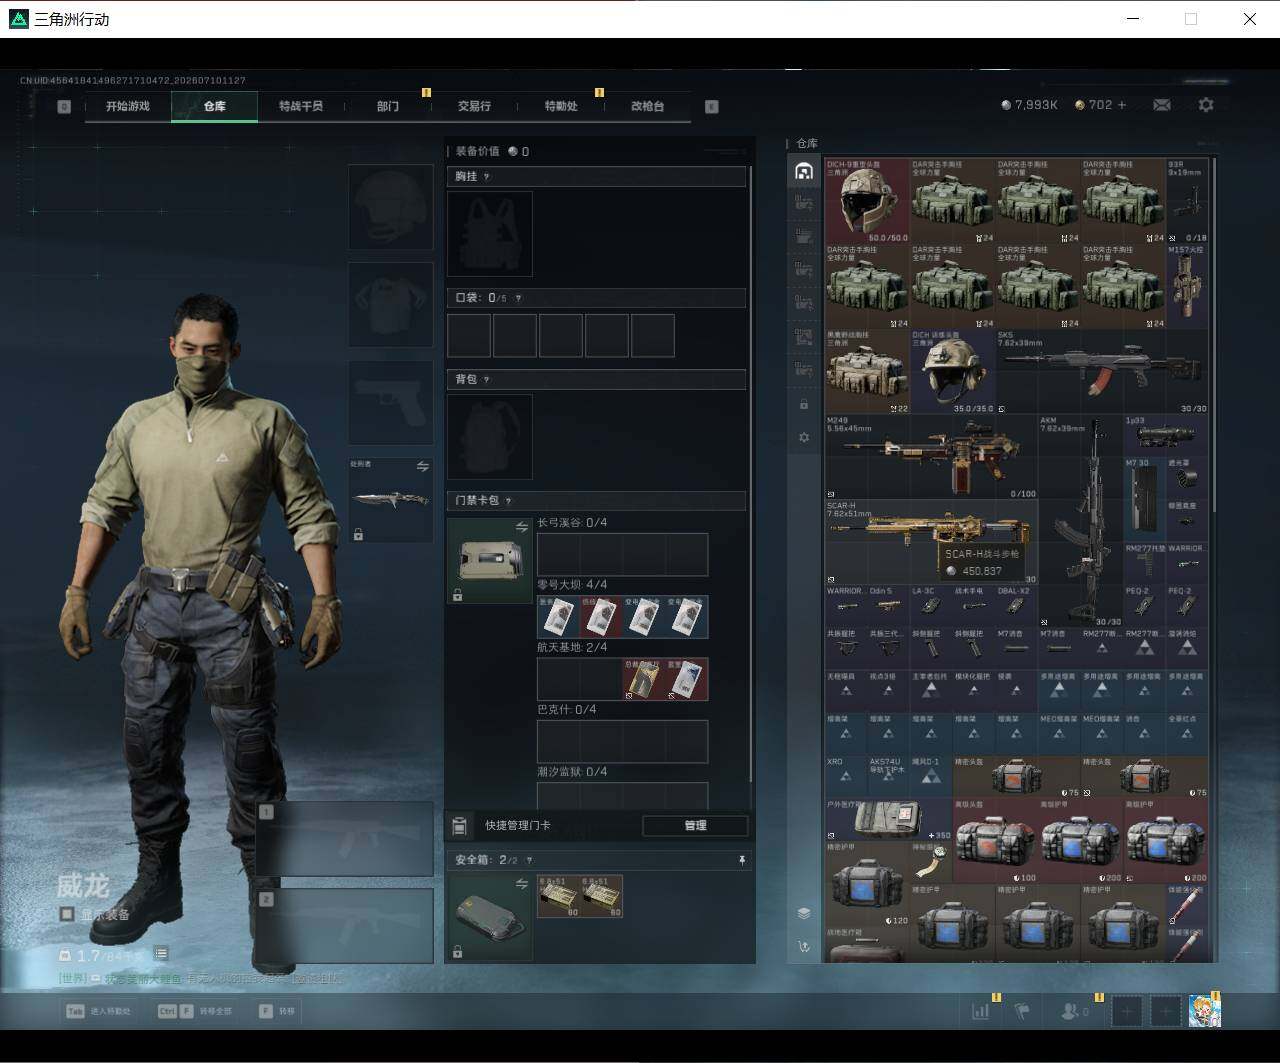Open the mail envelope icon
Image resolution: width=1280 pixels, height=1063 pixels.
tap(1161, 105)
